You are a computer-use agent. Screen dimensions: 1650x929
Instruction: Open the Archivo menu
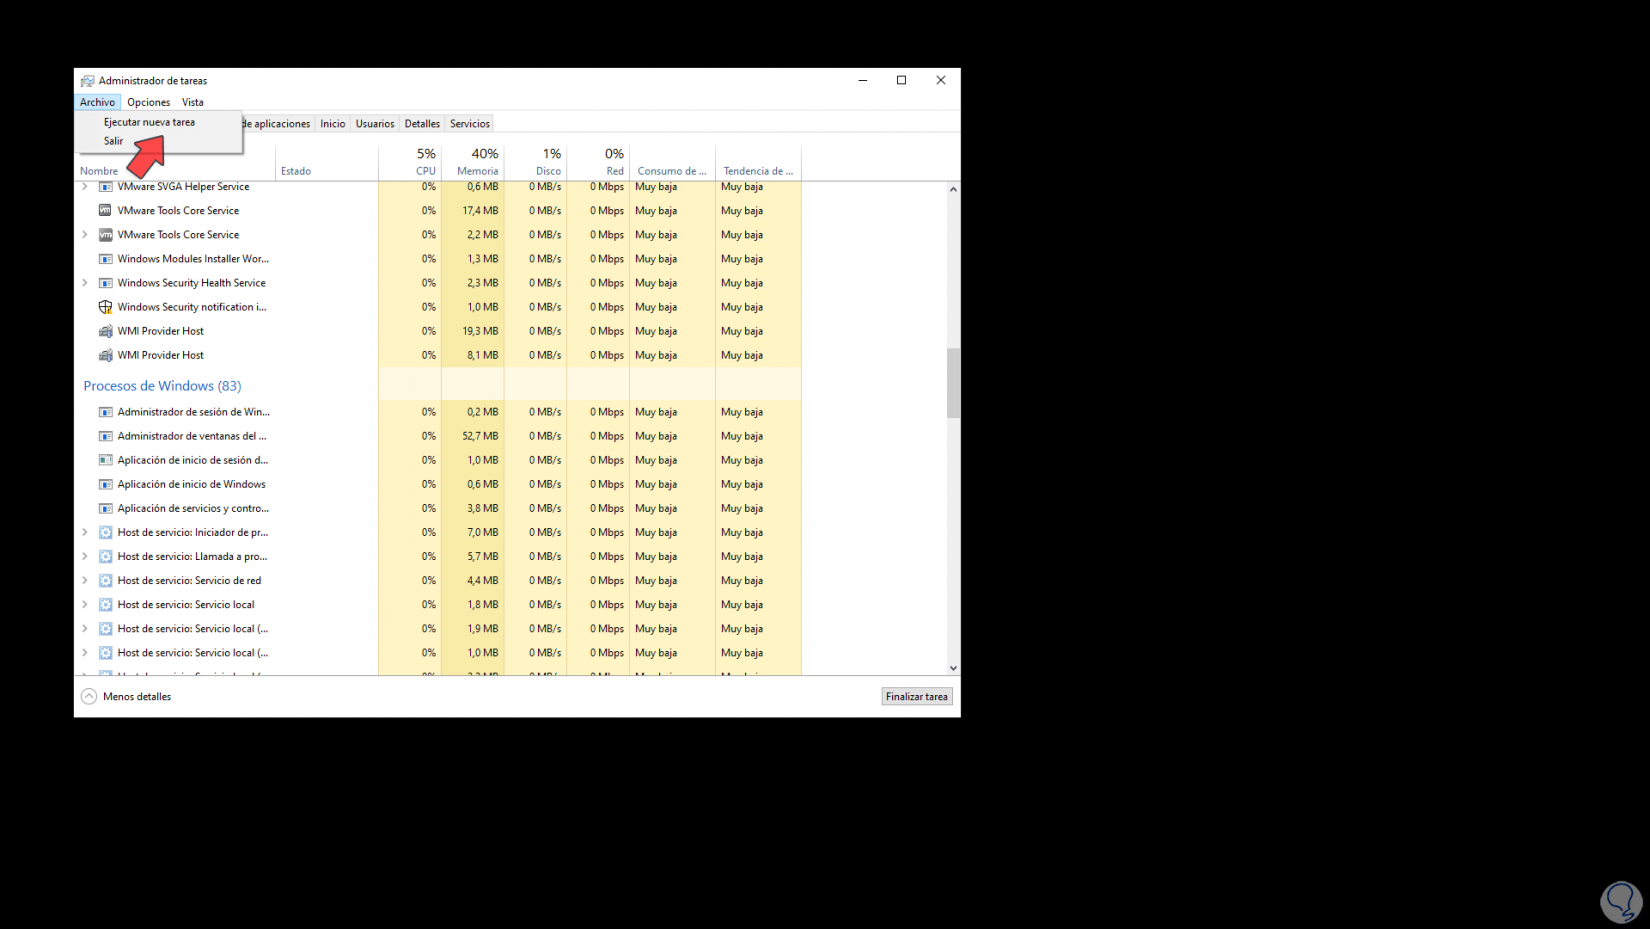pyautogui.click(x=97, y=102)
